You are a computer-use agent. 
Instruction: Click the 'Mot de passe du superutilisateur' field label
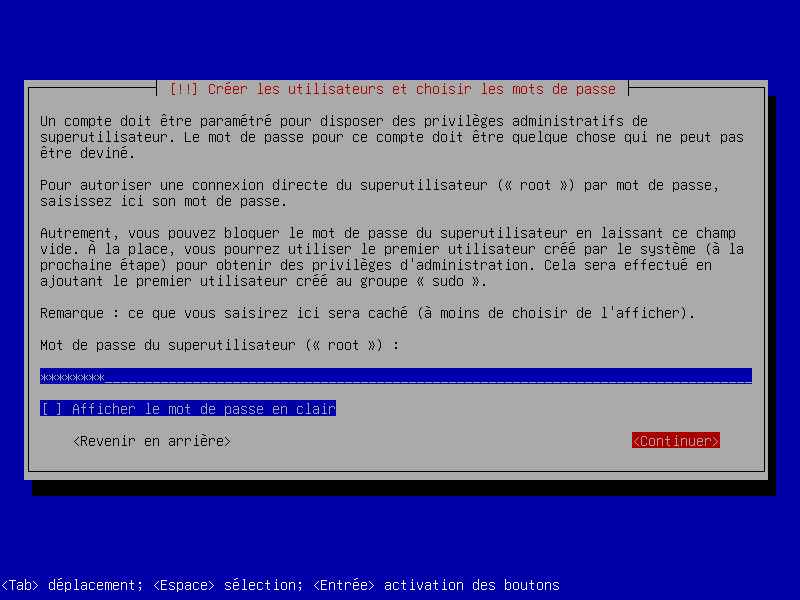[219, 345]
